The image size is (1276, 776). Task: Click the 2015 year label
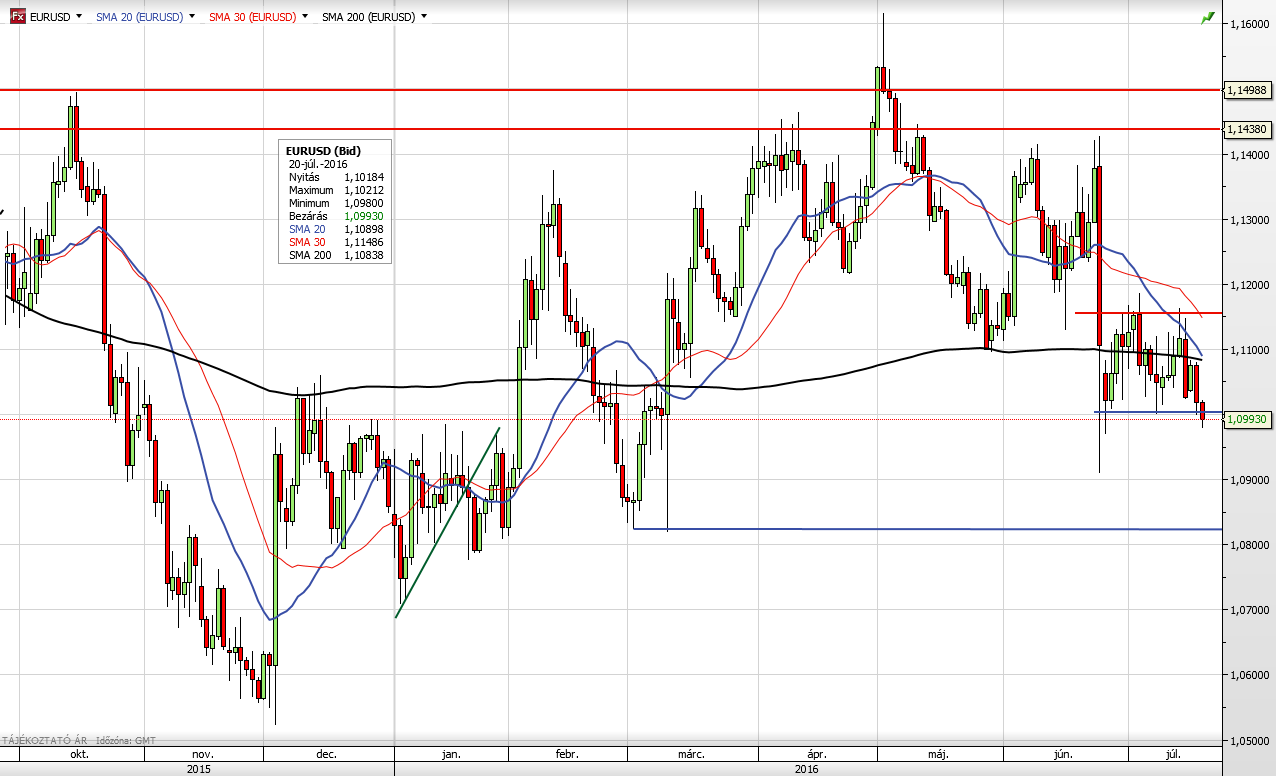(x=198, y=769)
